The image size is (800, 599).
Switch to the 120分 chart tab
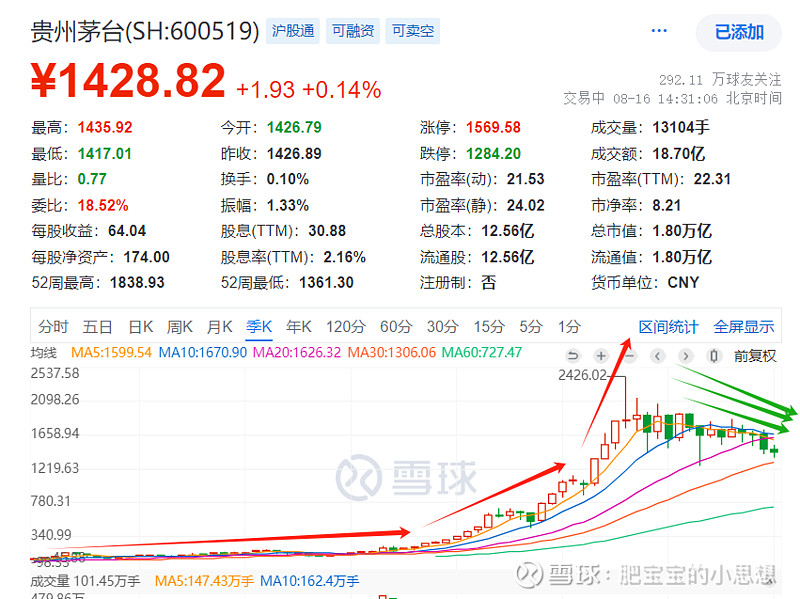[x=346, y=327]
